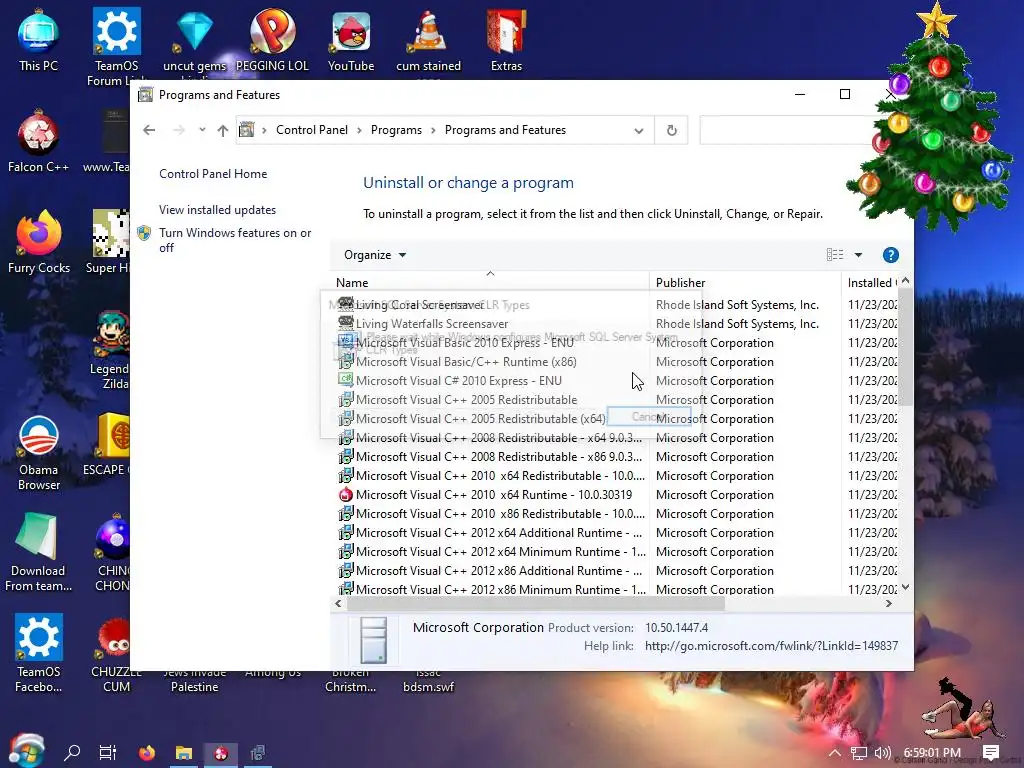Open the notification center icon
1024x768 pixels.
991,753
